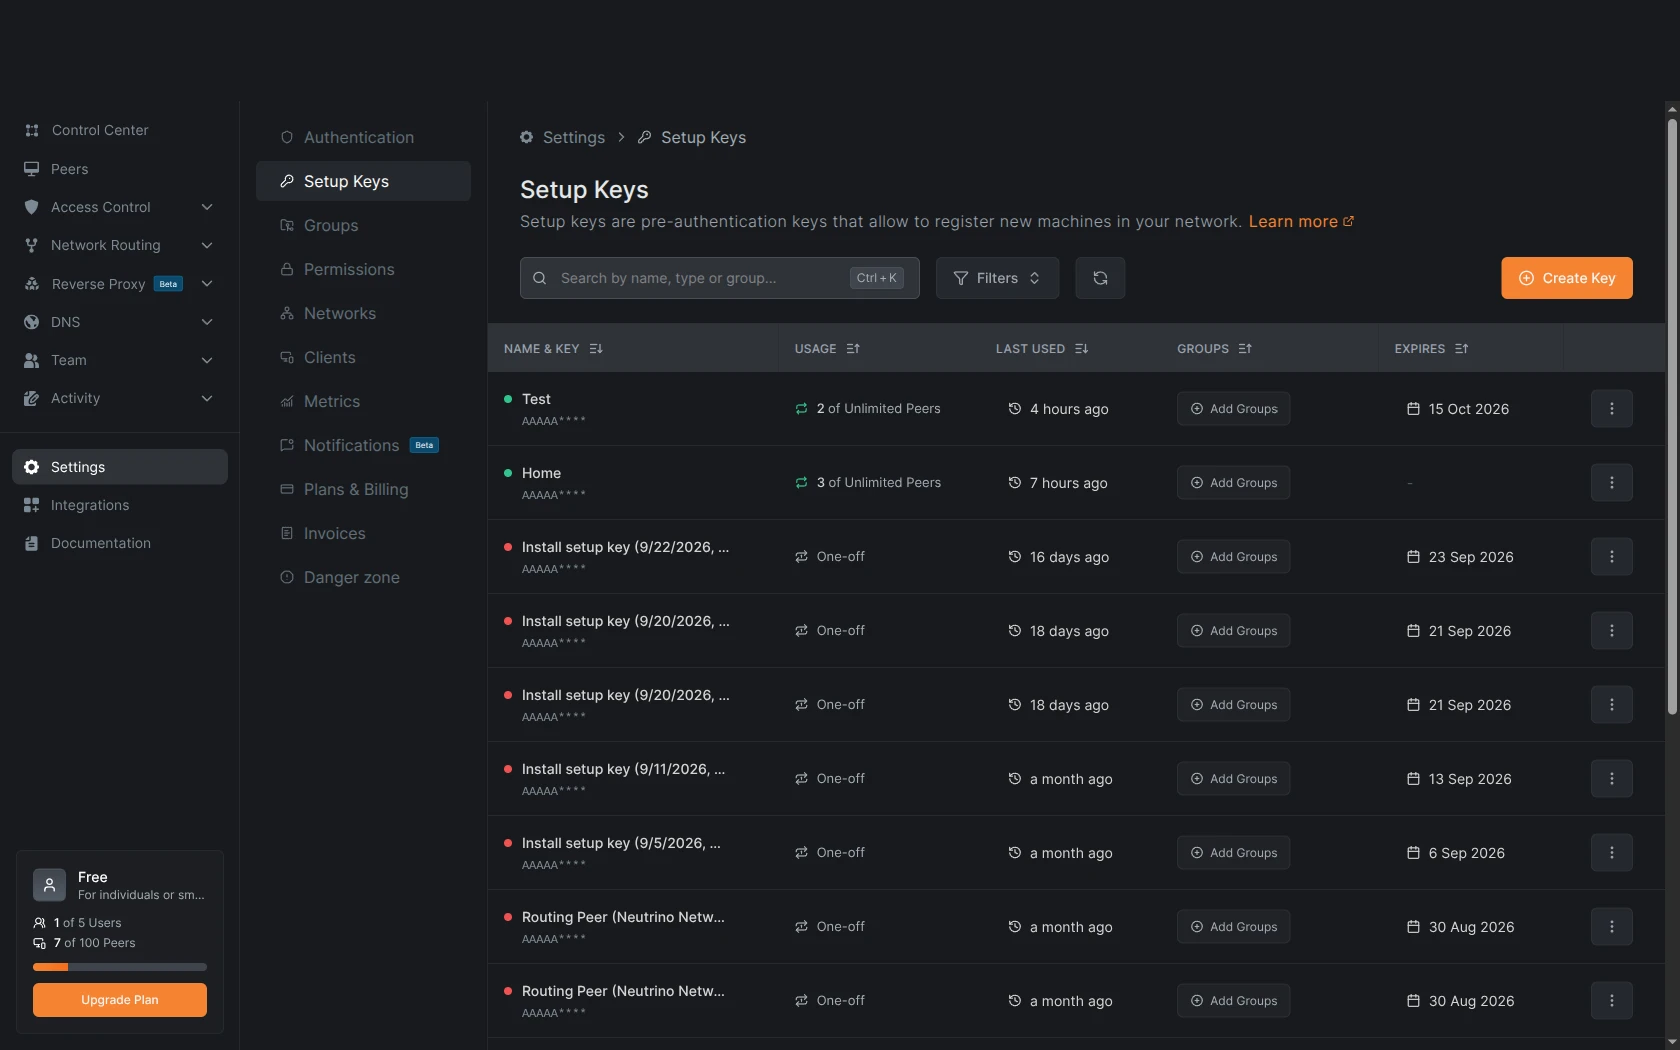This screenshot has height=1050, width=1680.
Task: Sort by the GROUPS column icon
Action: click(x=1245, y=349)
